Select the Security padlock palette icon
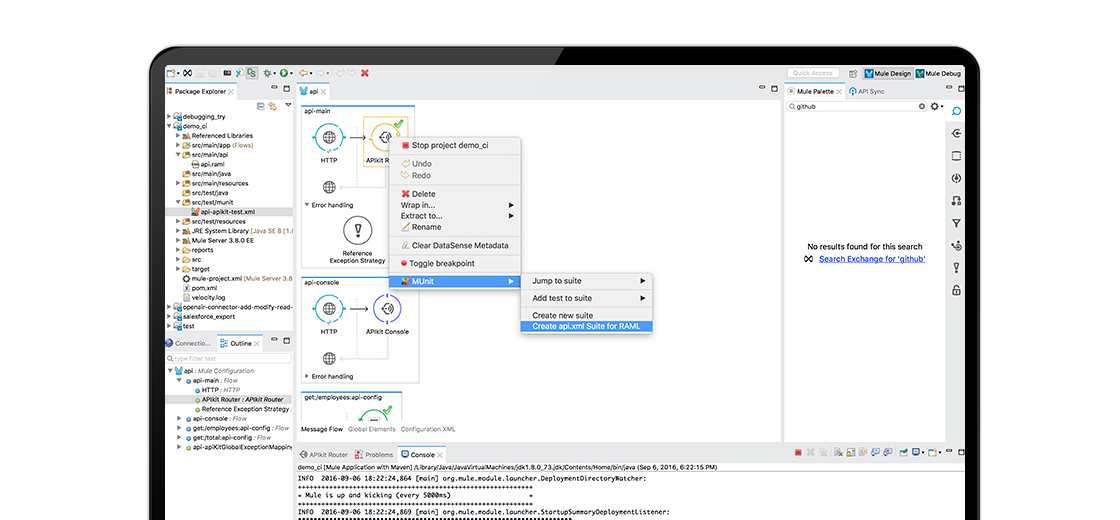Image resolution: width=1120 pixels, height=520 pixels. (x=956, y=291)
